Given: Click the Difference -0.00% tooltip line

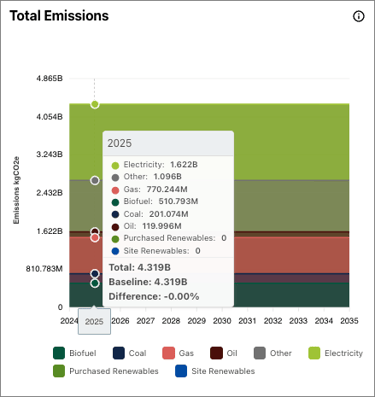Looking at the screenshot, I should [154, 296].
